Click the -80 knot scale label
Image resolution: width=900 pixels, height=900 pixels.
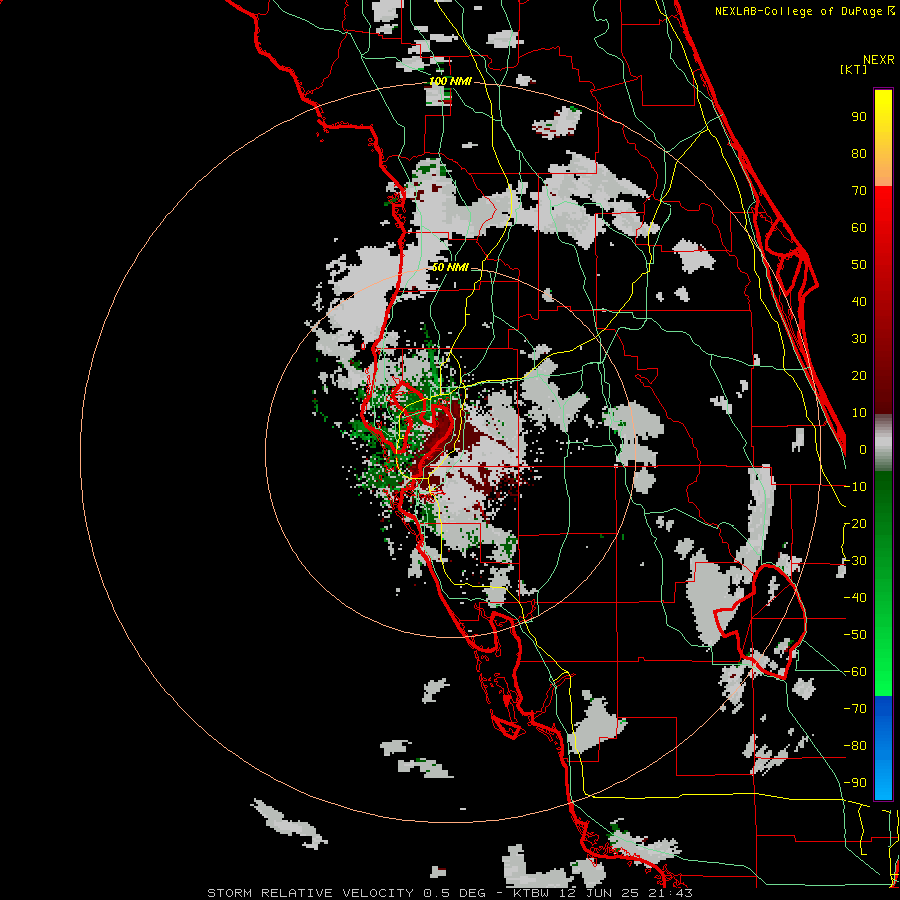[x=855, y=746]
